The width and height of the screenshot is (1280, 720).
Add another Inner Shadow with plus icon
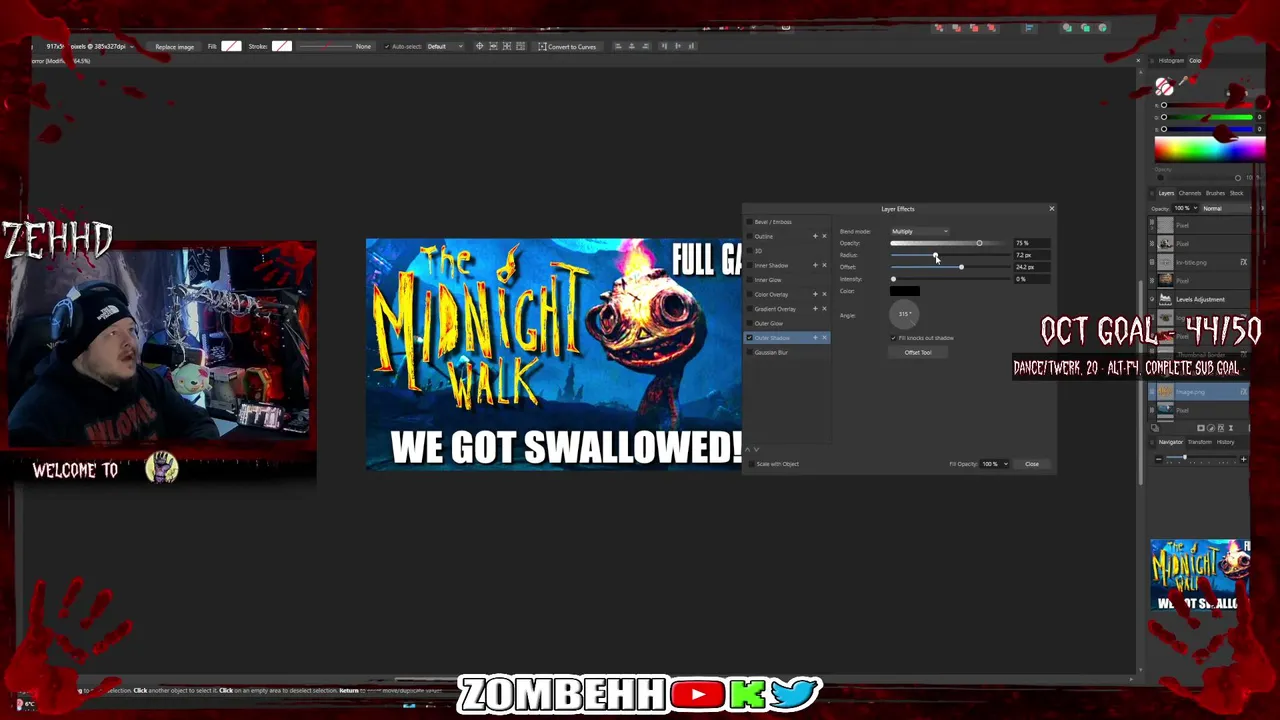(x=815, y=265)
